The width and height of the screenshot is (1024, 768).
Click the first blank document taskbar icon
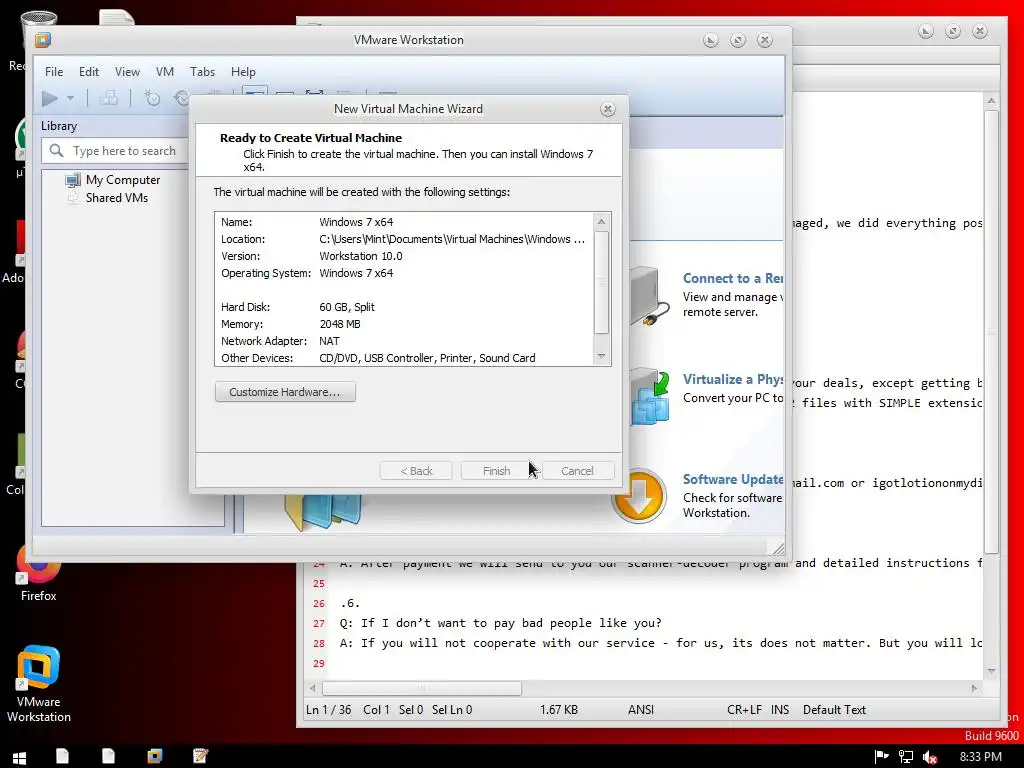(x=63, y=756)
